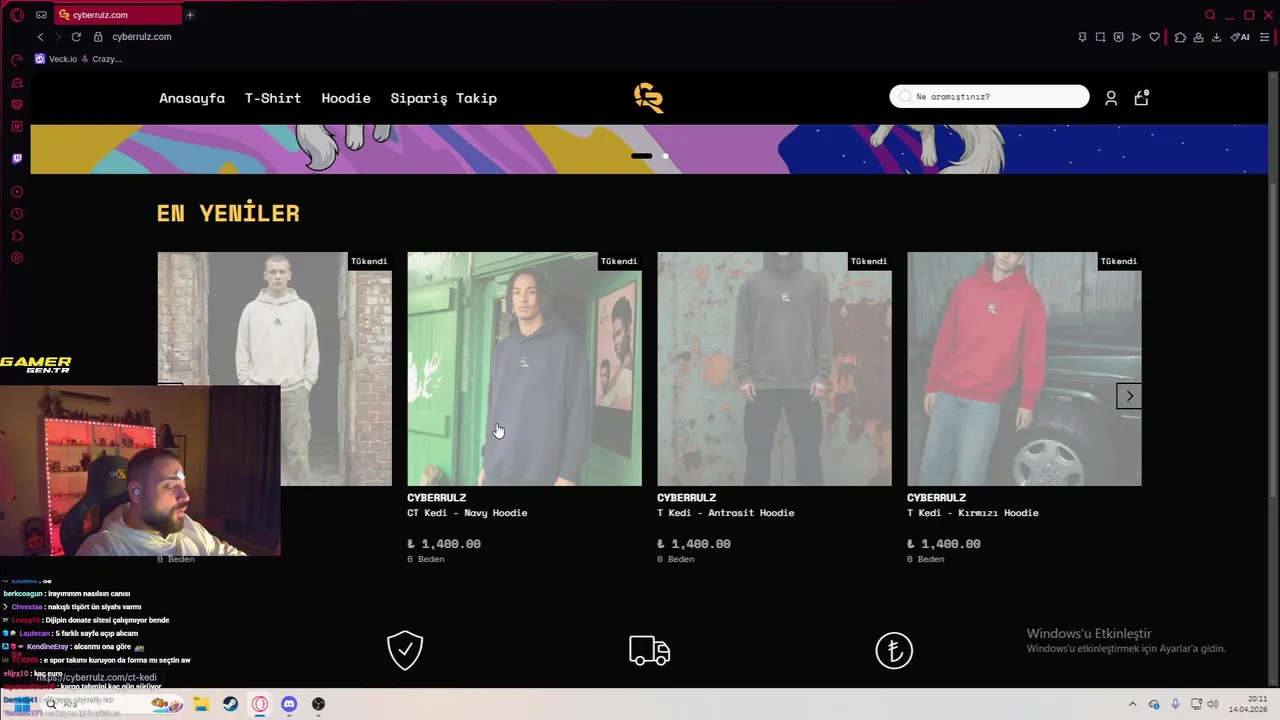
Task: Bookmark this page with heart icon
Action: click(1154, 37)
